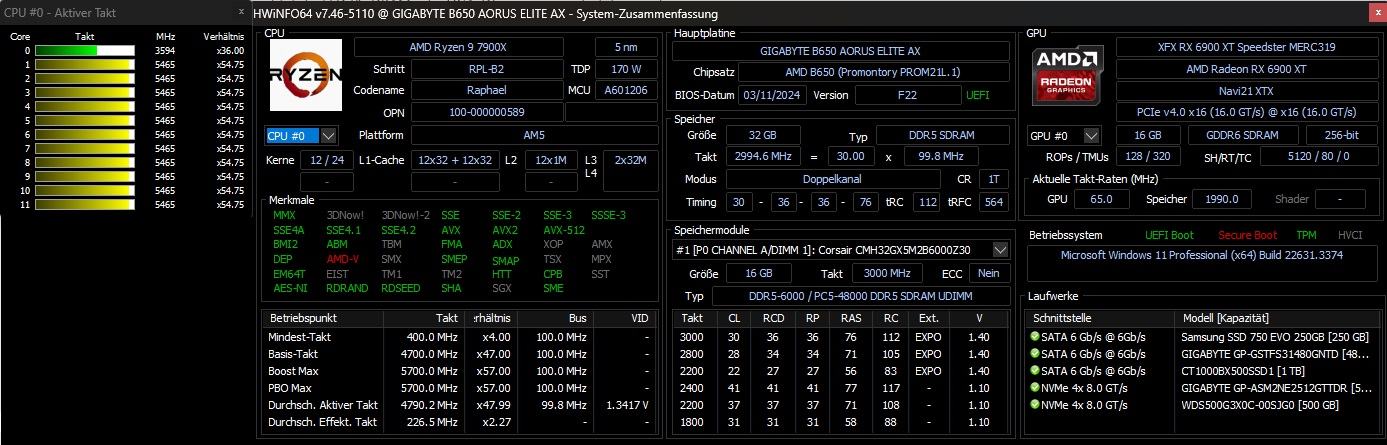The image size is (1387, 445).
Task: Click the 256-bit bus width field
Action: [x=1342, y=135]
